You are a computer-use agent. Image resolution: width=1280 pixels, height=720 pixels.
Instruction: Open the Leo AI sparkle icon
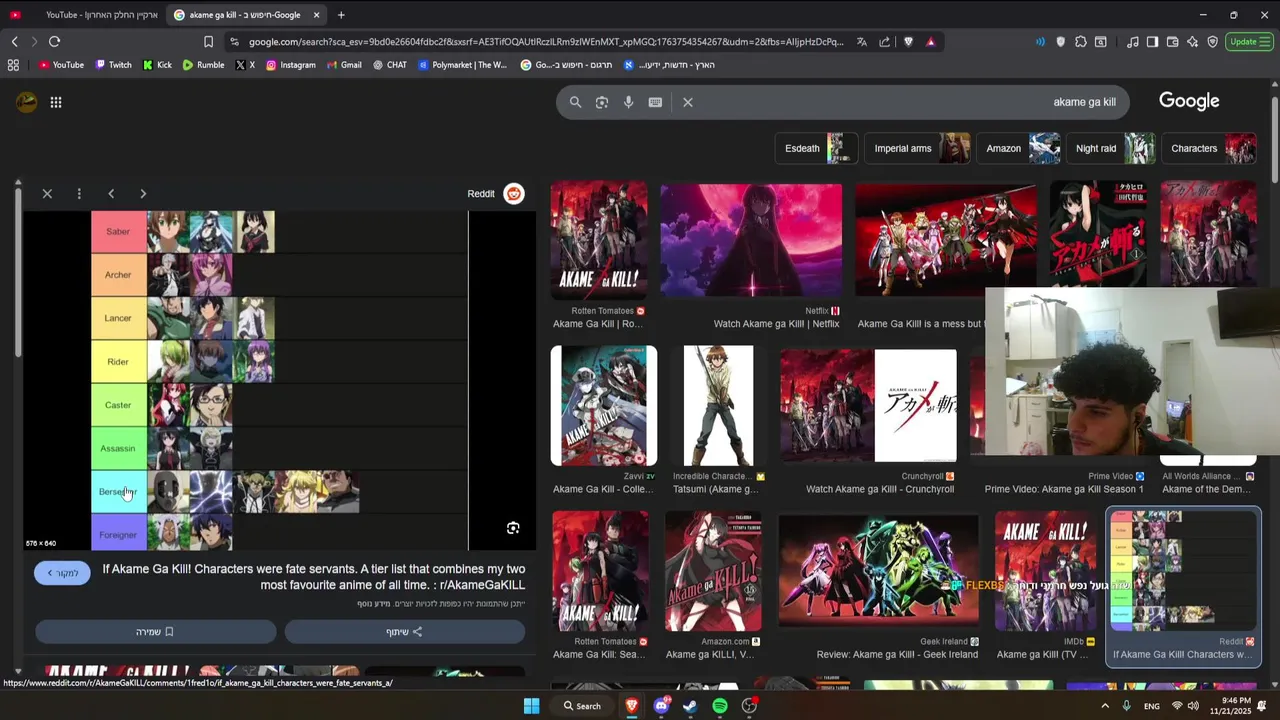(1192, 42)
